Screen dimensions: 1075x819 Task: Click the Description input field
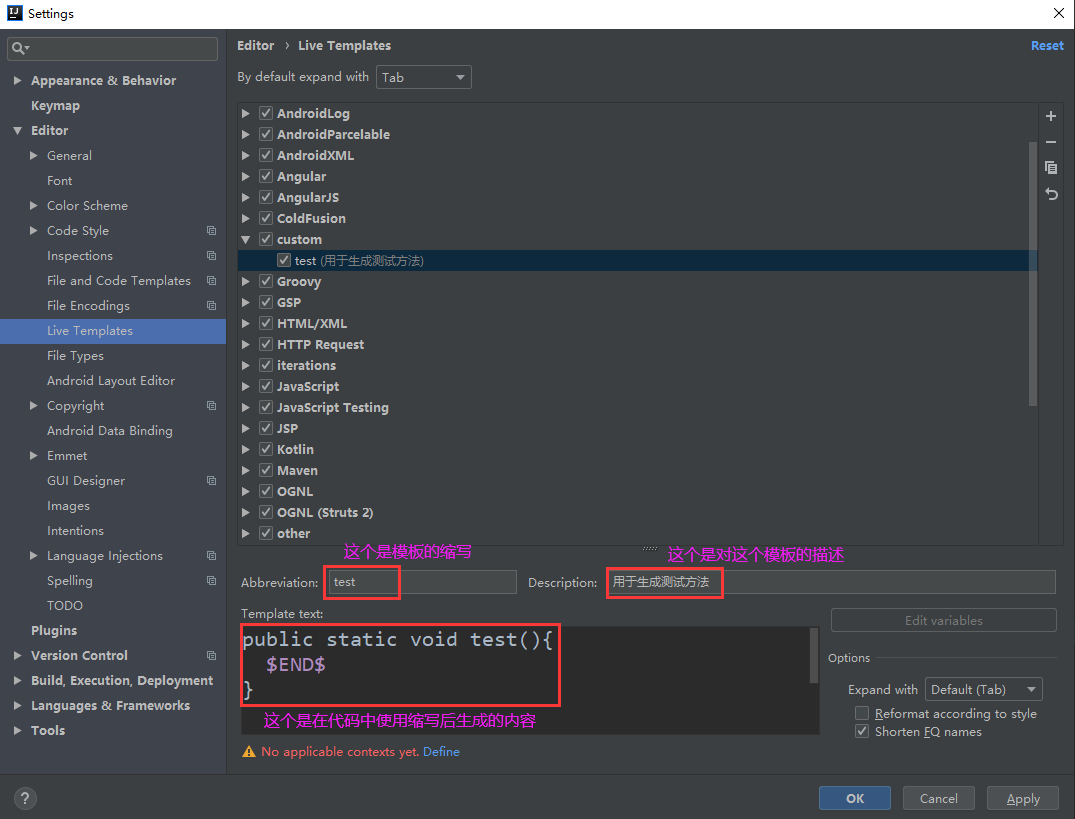click(x=831, y=582)
